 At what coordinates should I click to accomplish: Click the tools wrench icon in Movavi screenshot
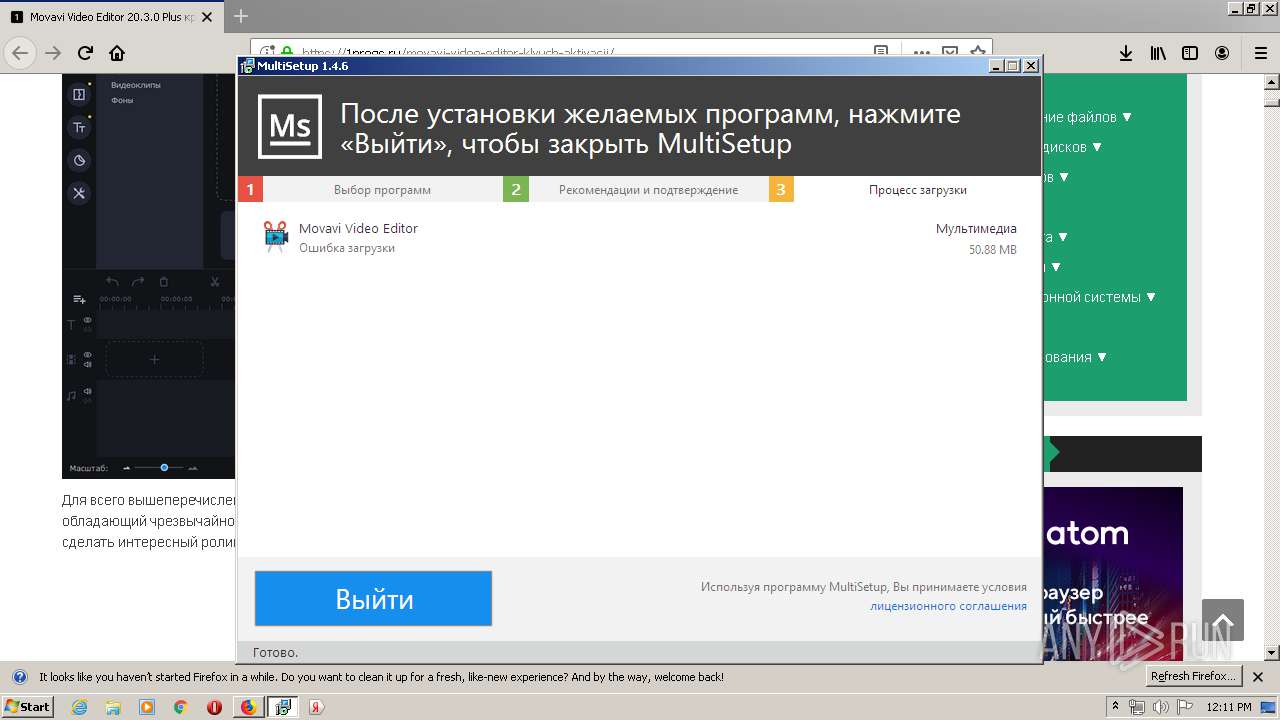pyautogui.click(x=79, y=192)
